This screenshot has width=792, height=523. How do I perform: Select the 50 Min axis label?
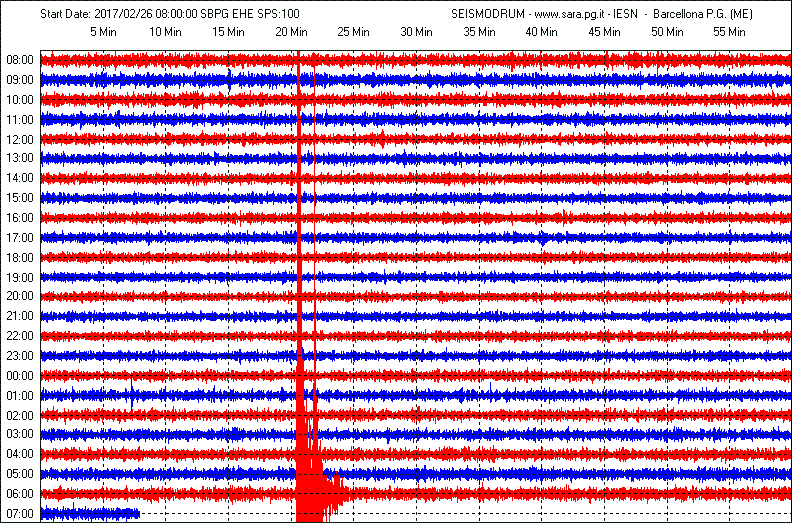click(667, 32)
